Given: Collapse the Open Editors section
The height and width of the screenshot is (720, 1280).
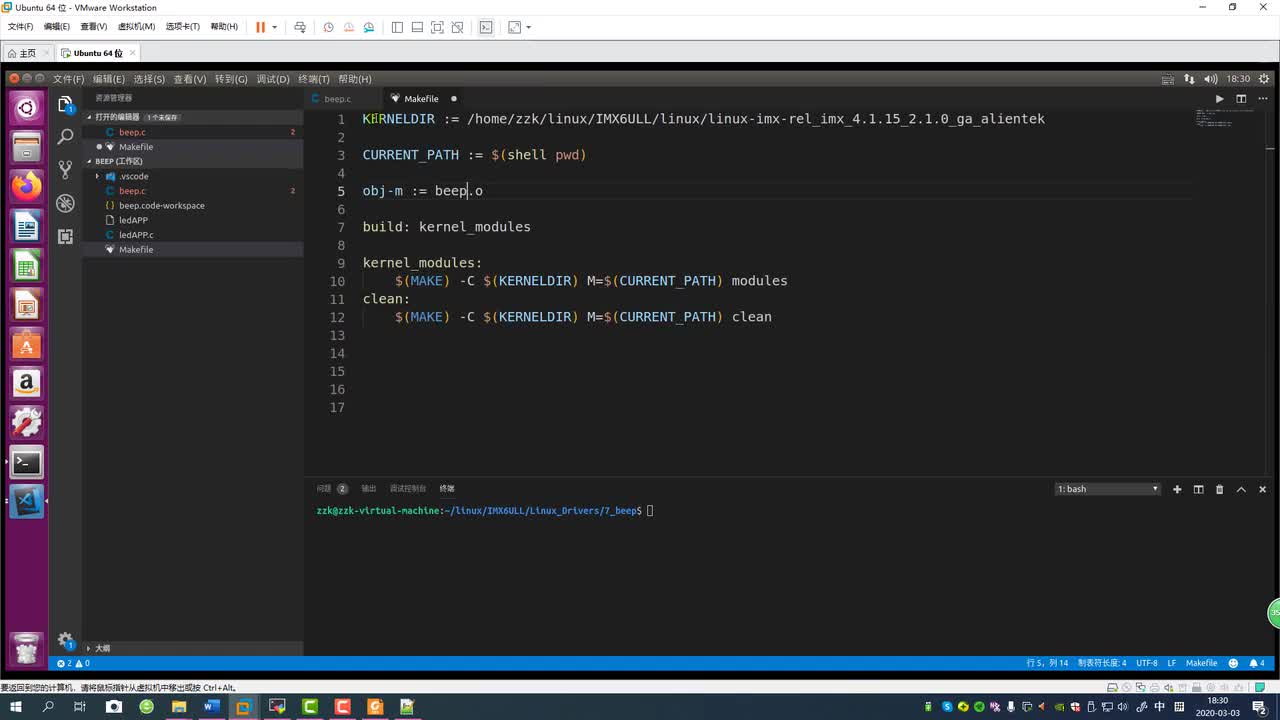Looking at the screenshot, I should click(x=117, y=117).
